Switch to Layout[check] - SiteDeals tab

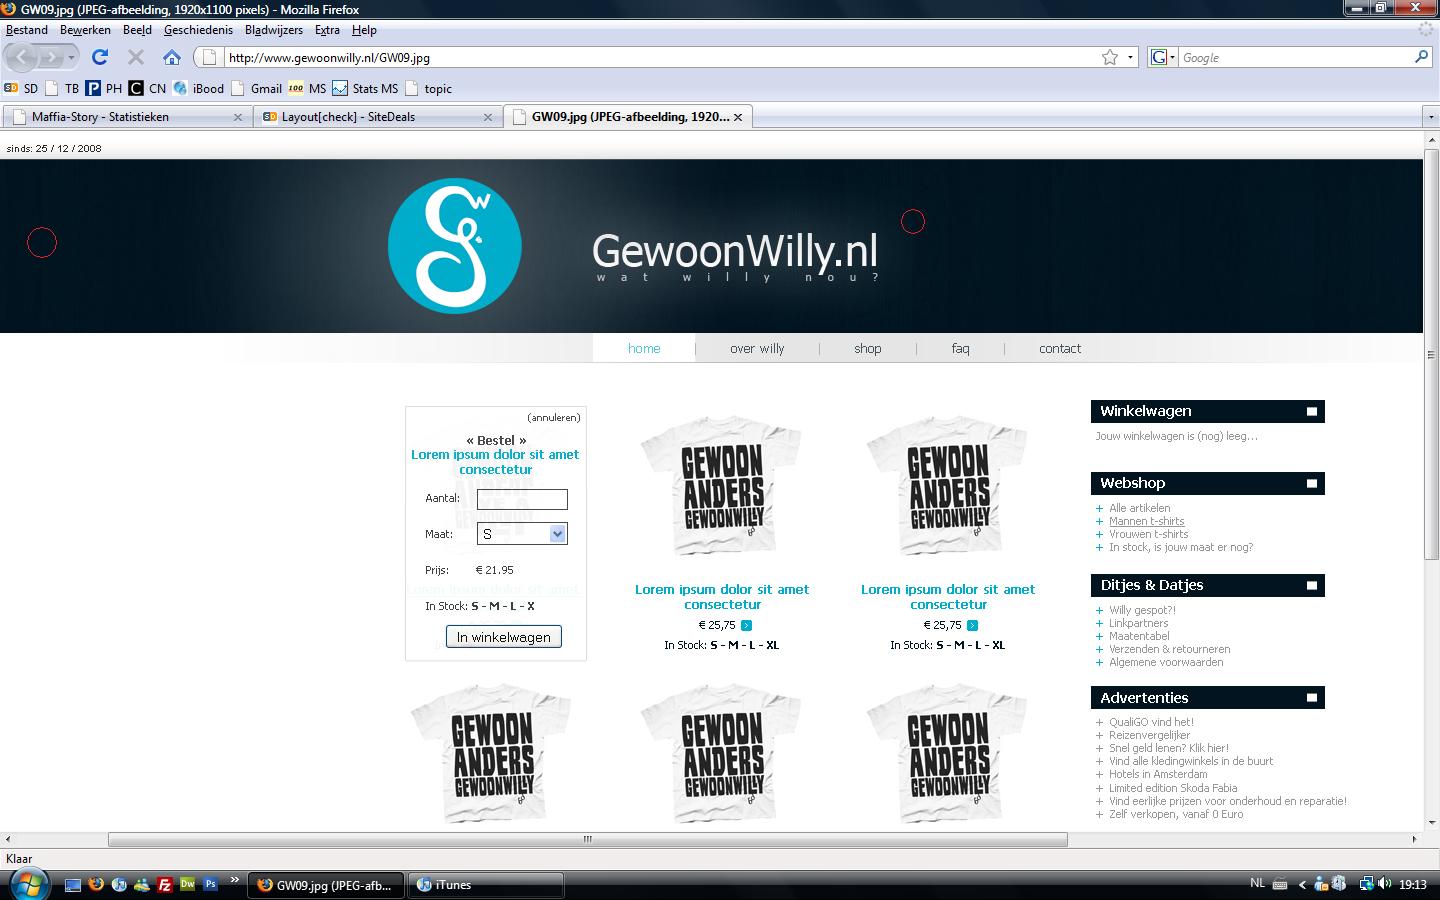tap(376, 117)
